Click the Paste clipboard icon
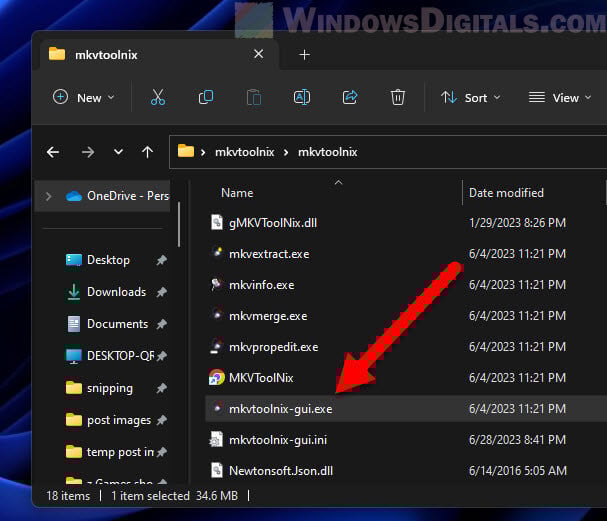Viewport: 607px width, 521px height. point(254,97)
